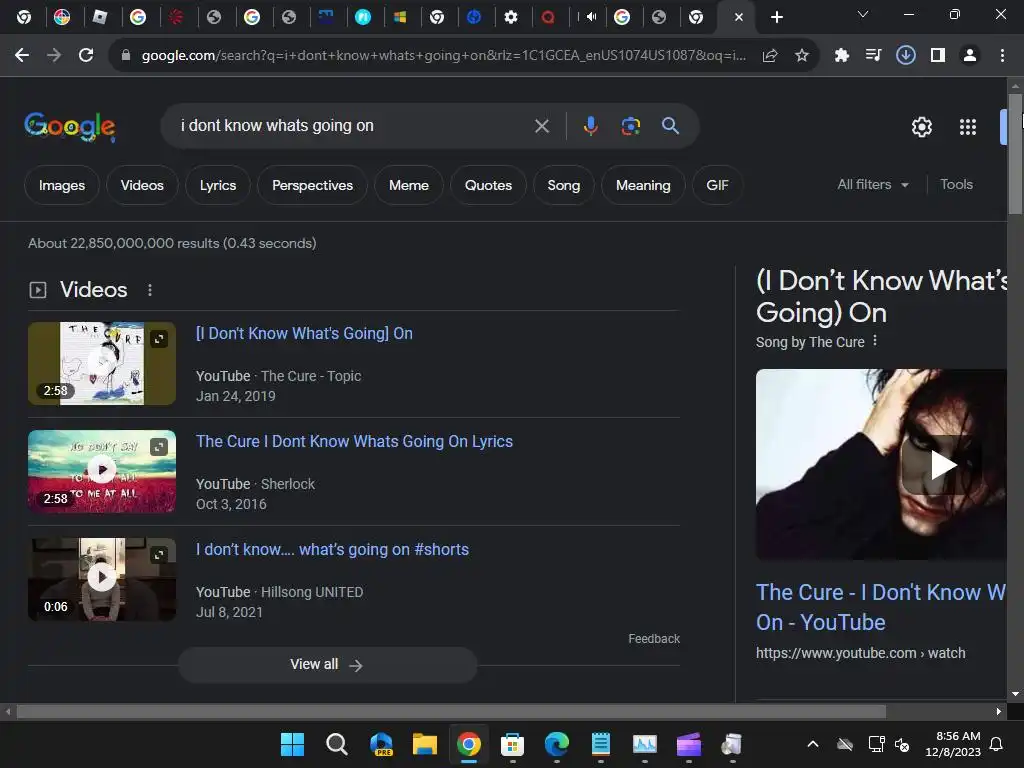Show hidden system tray icons
The image size is (1024, 768).
click(x=812, y=744)
